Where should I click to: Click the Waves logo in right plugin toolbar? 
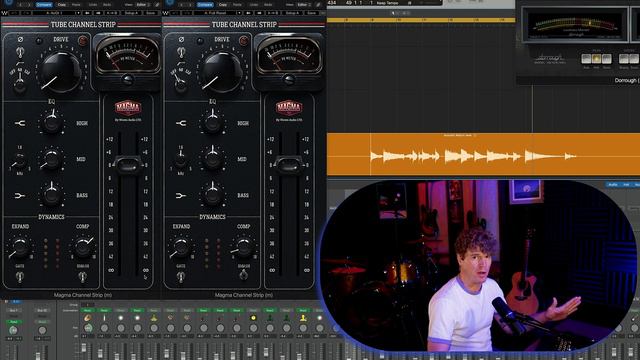click(166, 13)
